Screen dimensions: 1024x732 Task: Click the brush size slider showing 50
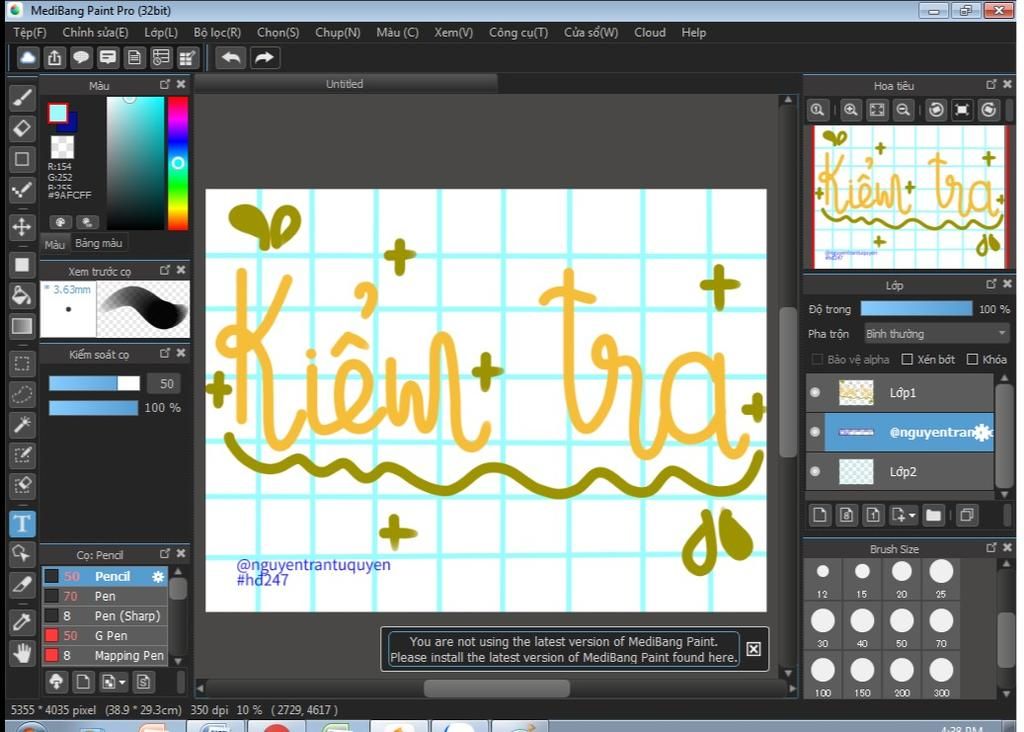(x=94, y=383)
